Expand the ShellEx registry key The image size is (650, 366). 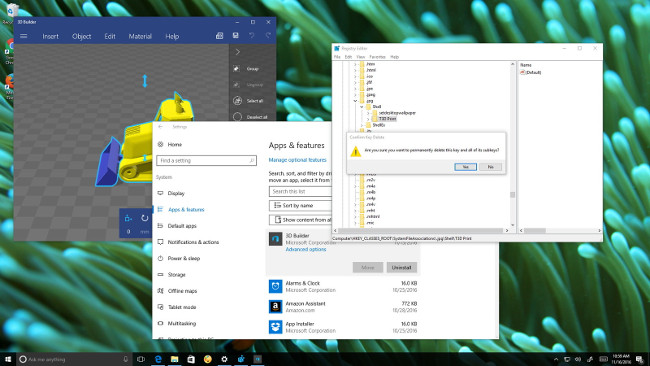click(x=361, y=125)
